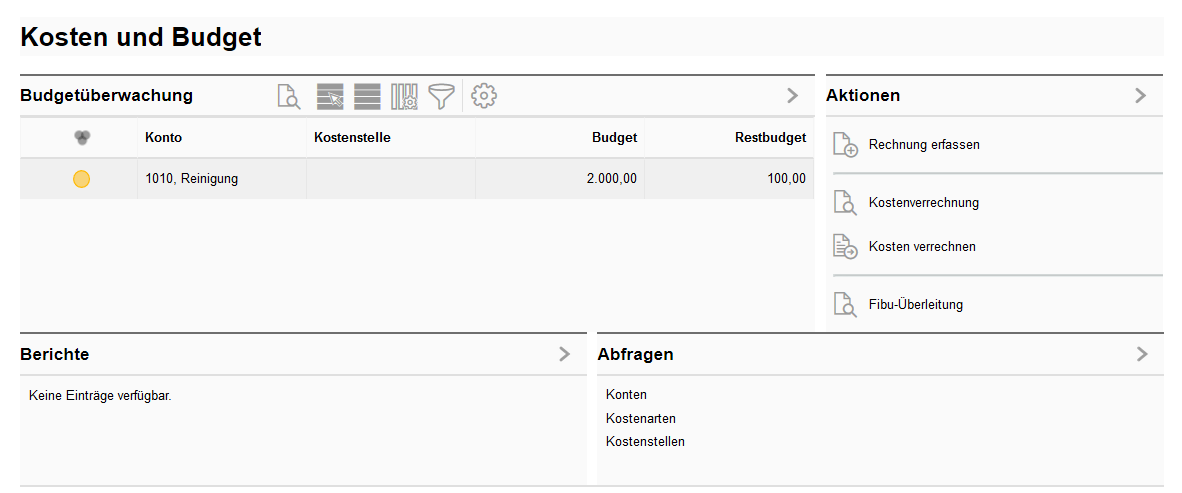Open Budgetüberwachung settings gear
The height and width of the screenshot is (493, 1182).
pos(484,96)
